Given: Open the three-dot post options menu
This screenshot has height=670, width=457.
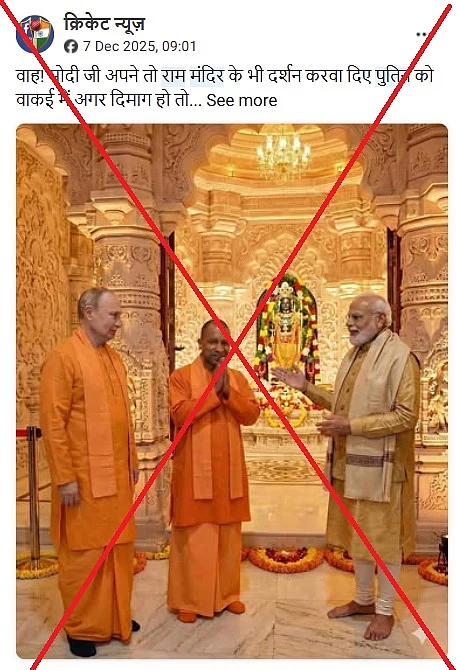Looking at the screenshot, I should pos(421,35).
